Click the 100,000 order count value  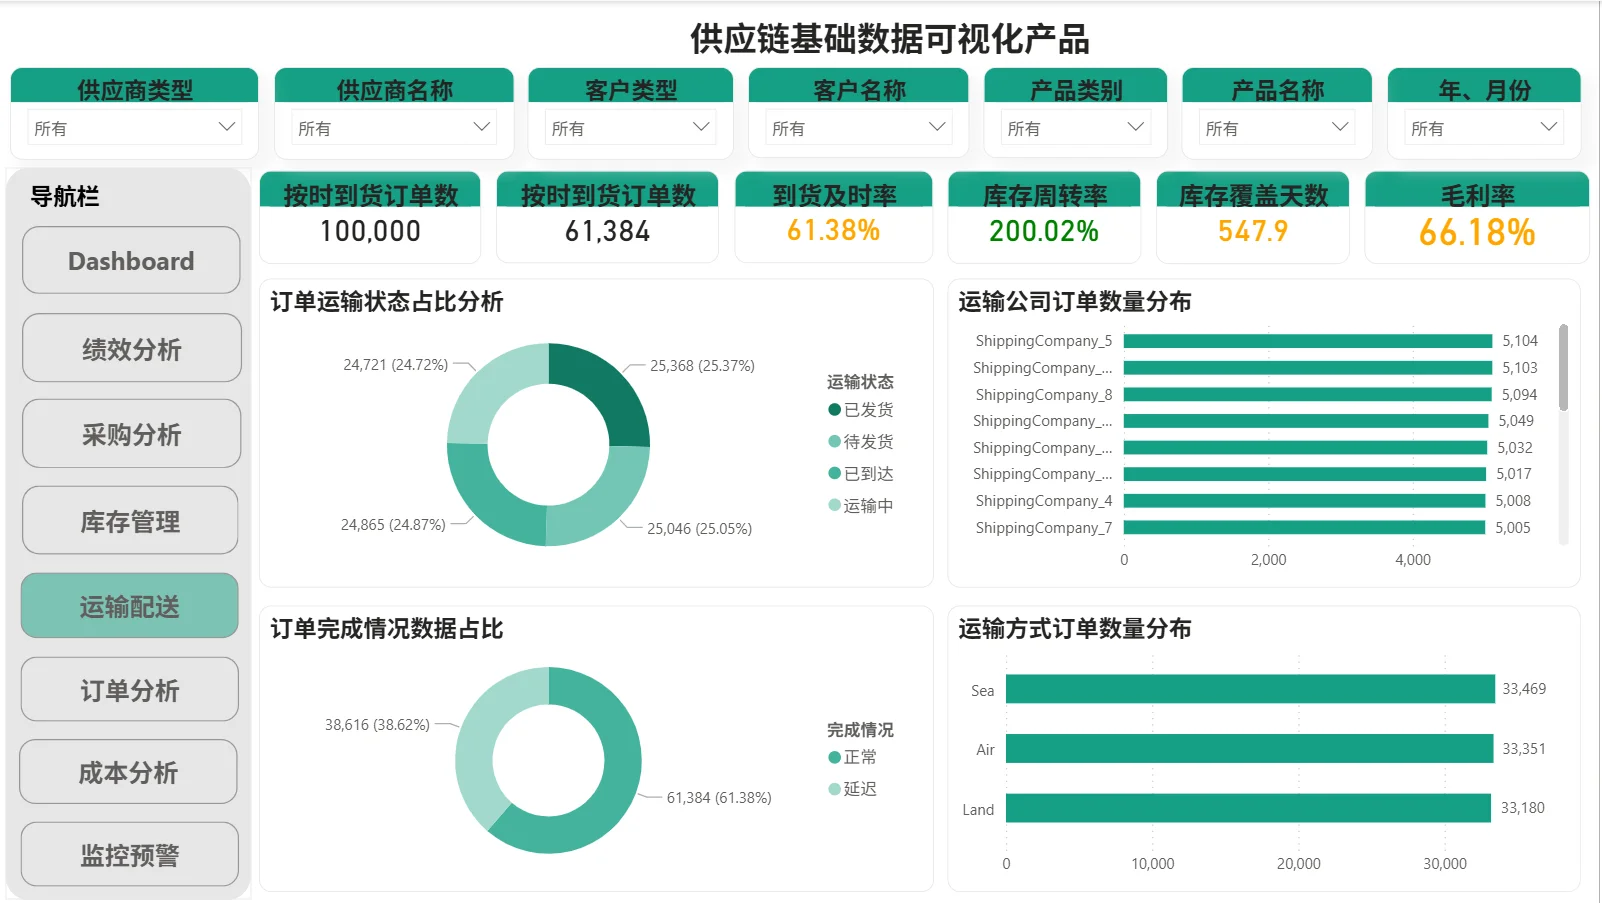pyautogui.click(x=370, y=231)
